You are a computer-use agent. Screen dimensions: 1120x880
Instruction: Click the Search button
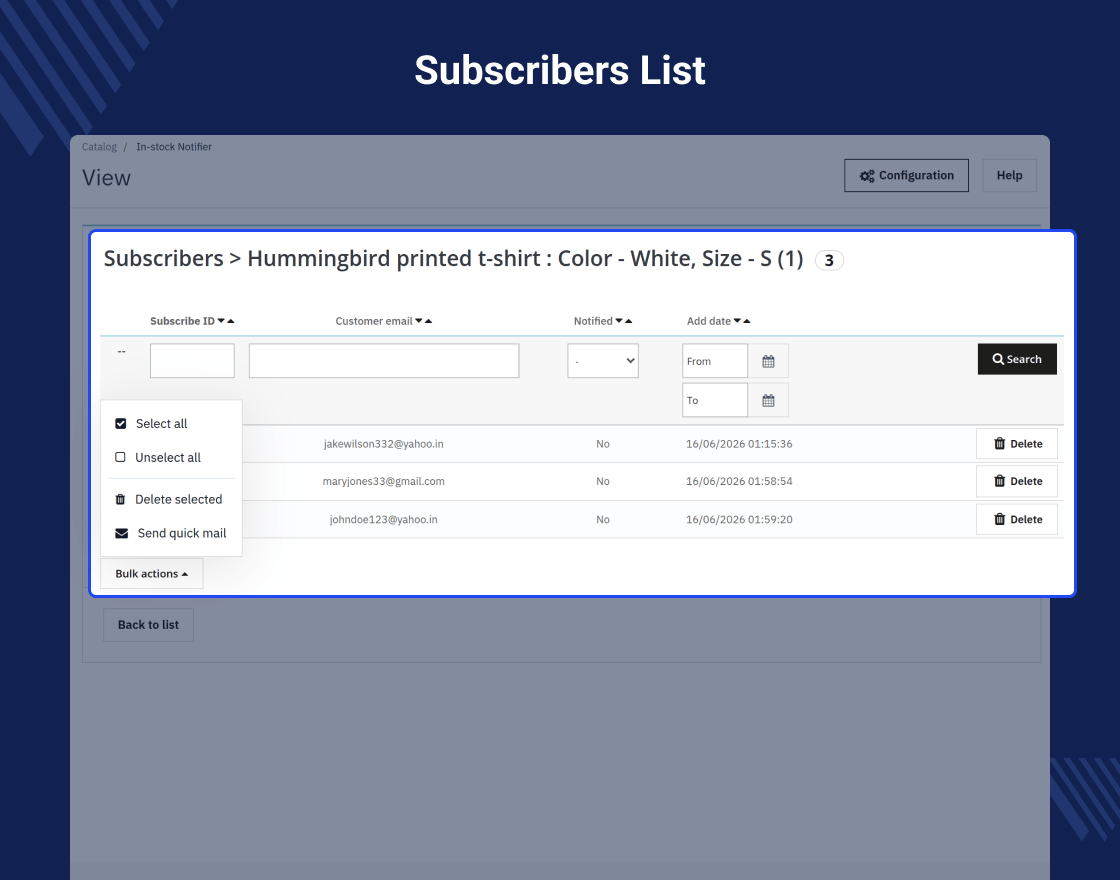click(x=1017, y=359)
